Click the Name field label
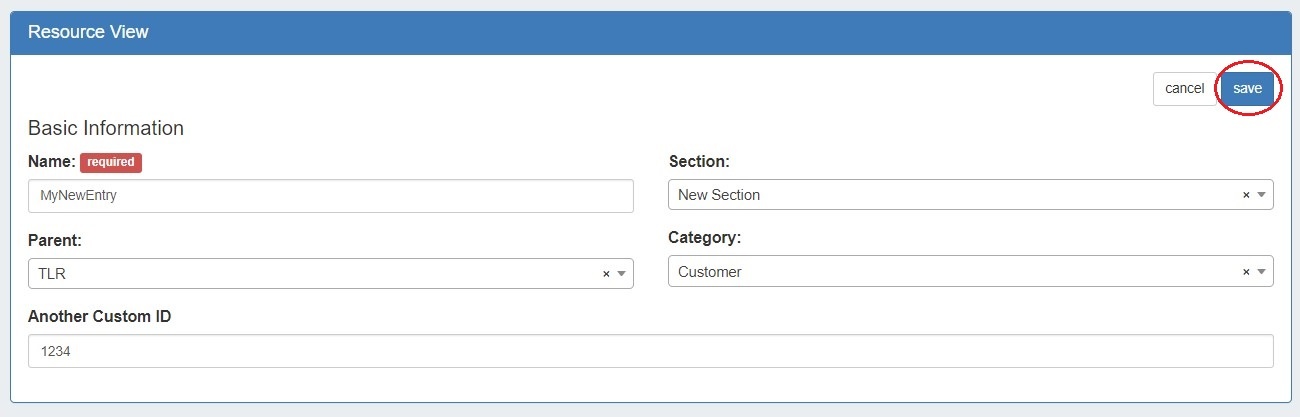Screen dimensions: 1300x417 coord(51,162)
